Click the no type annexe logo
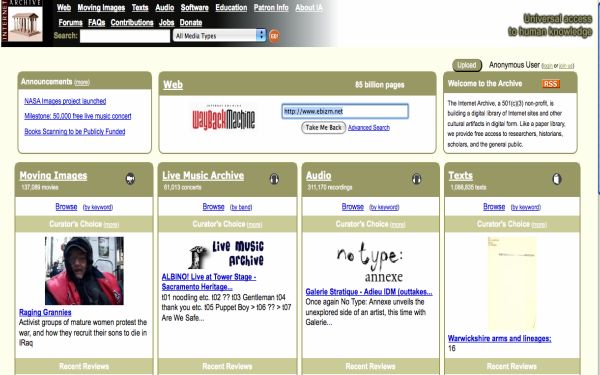Screen dimensions: 600x375 (x=370, y=263)
